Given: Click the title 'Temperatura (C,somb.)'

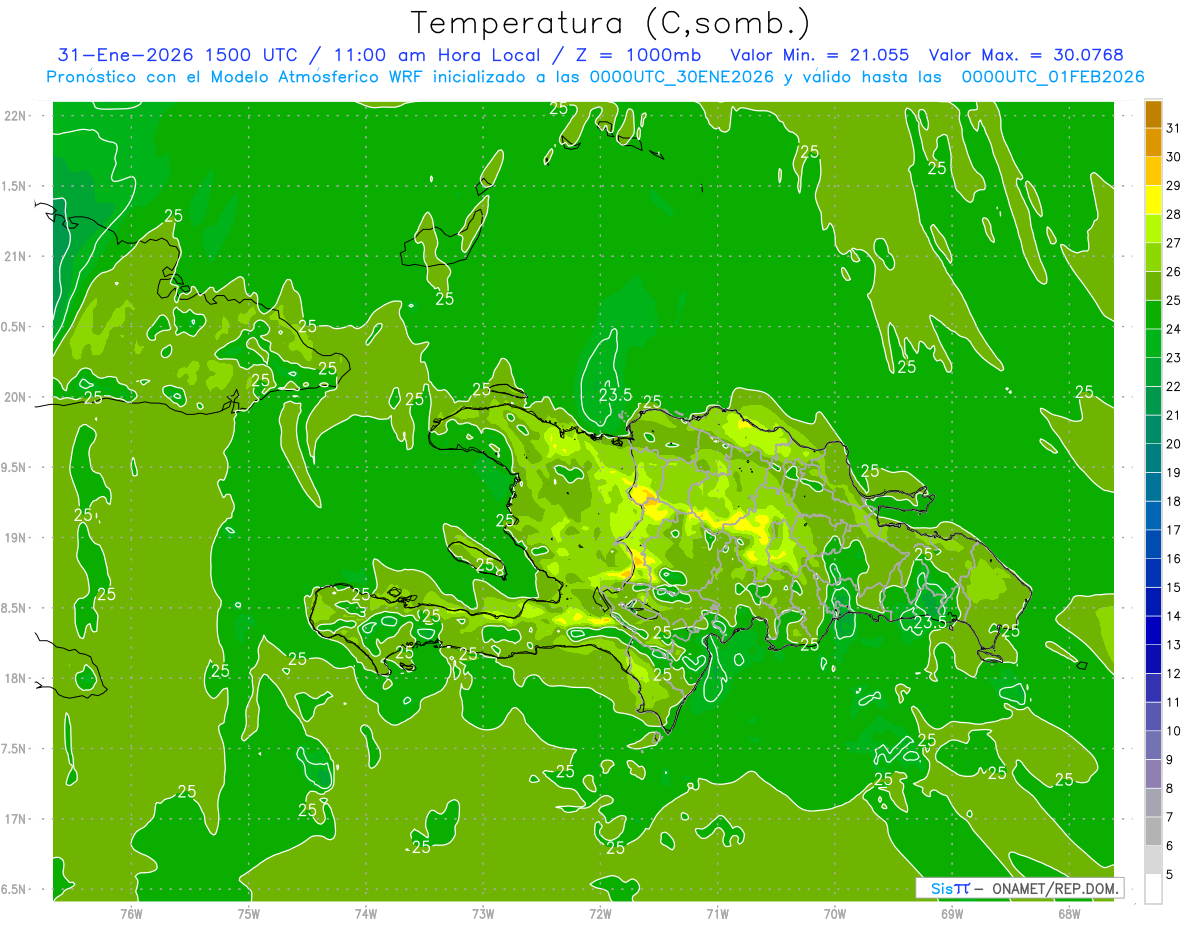Looking at the screenshot, I should click(x=610, y=23).
